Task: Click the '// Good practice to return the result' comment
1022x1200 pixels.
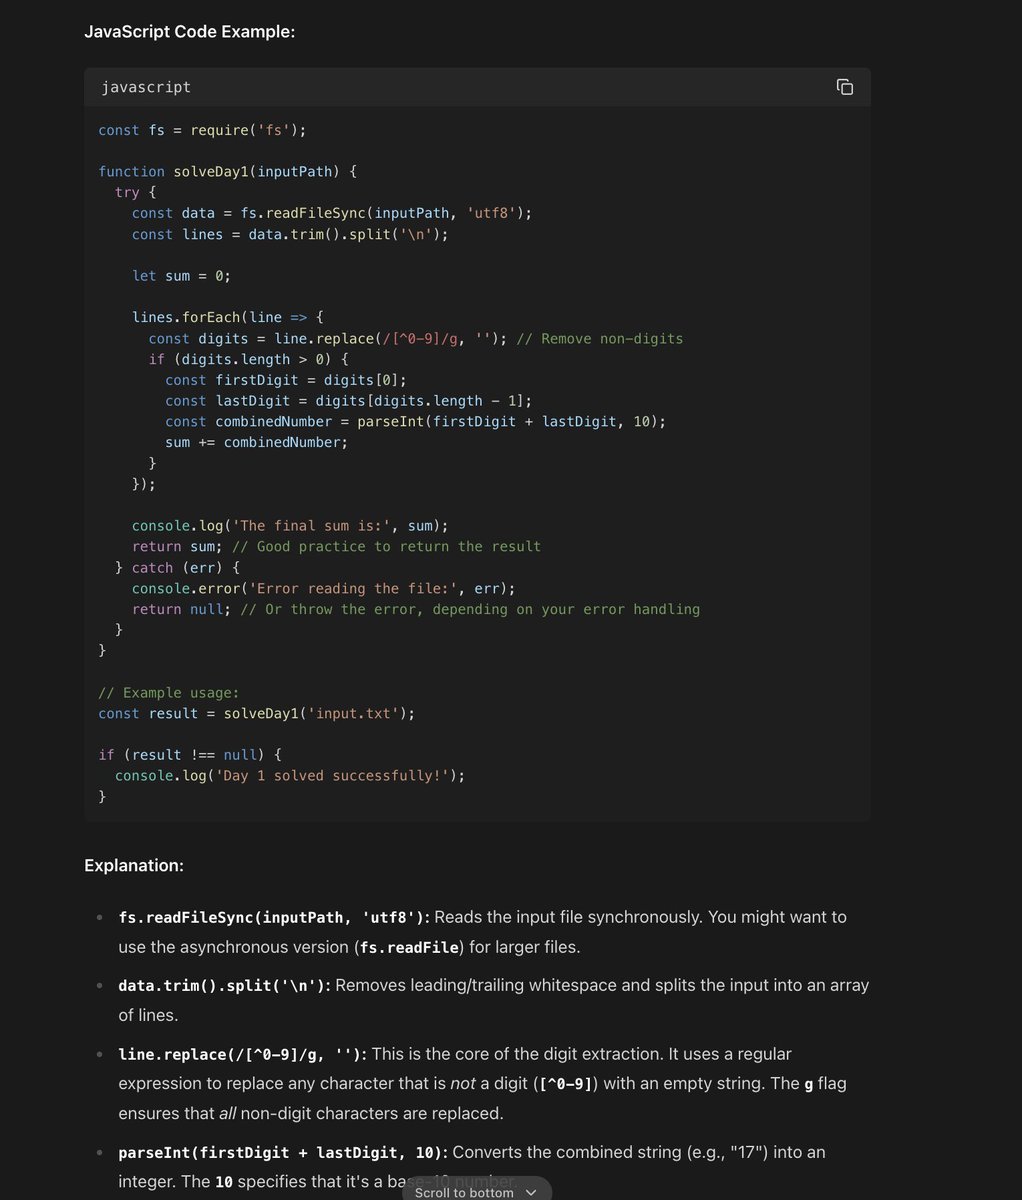Action: coord(386,546)
